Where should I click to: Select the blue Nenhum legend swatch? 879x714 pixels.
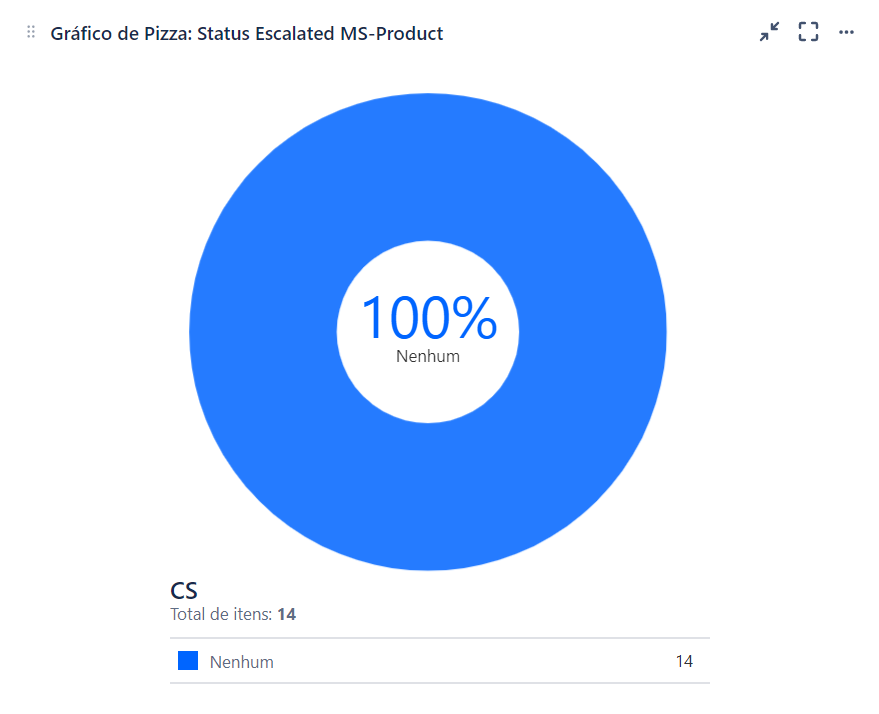point(188,660)
